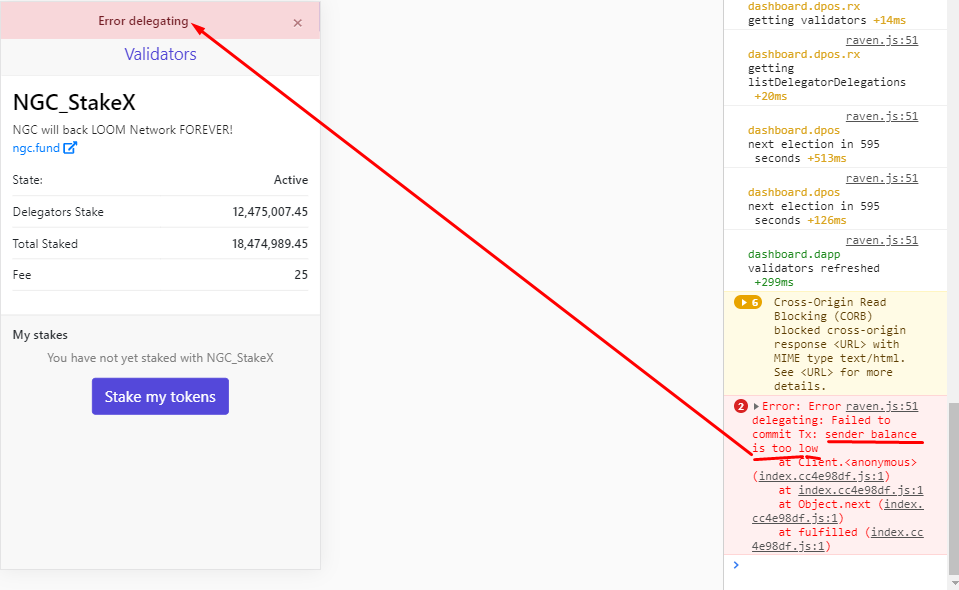Click the blue console prompt arrow
This screenshot has width=959, height=590.
(x=736, y=564)
